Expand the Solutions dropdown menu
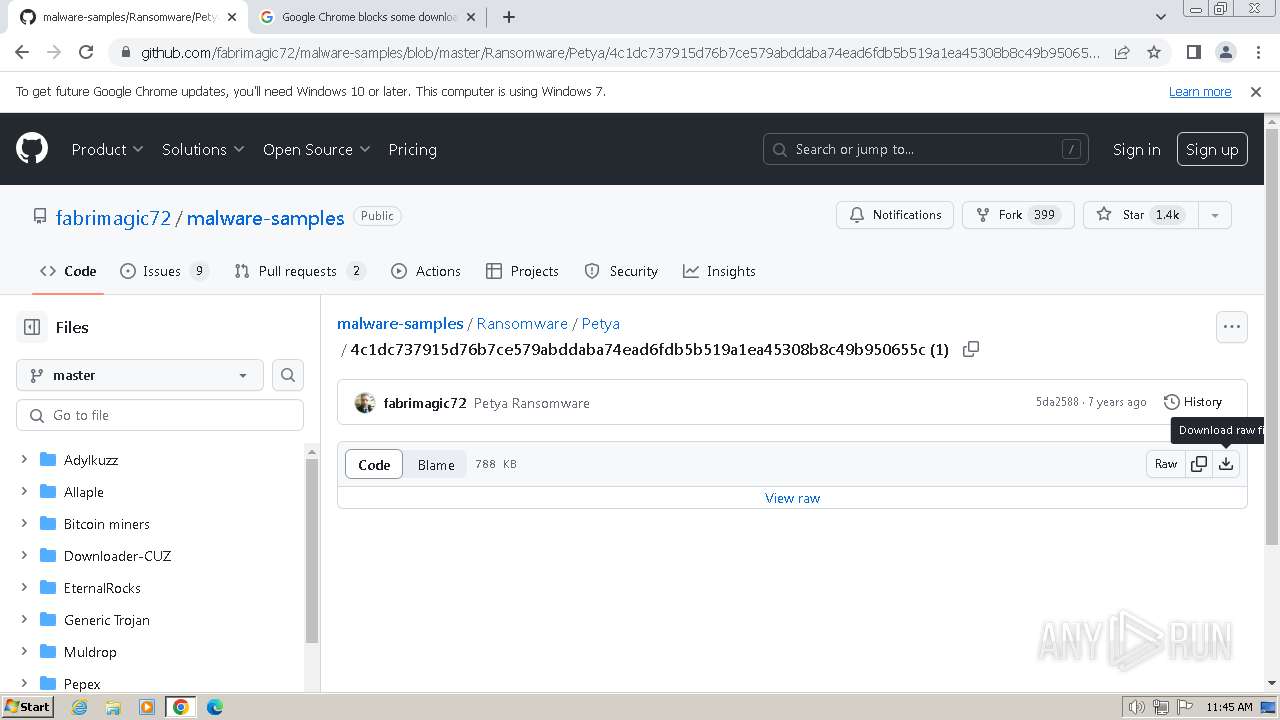Screen dimensions: 1280x720 [x=203, y=149]
